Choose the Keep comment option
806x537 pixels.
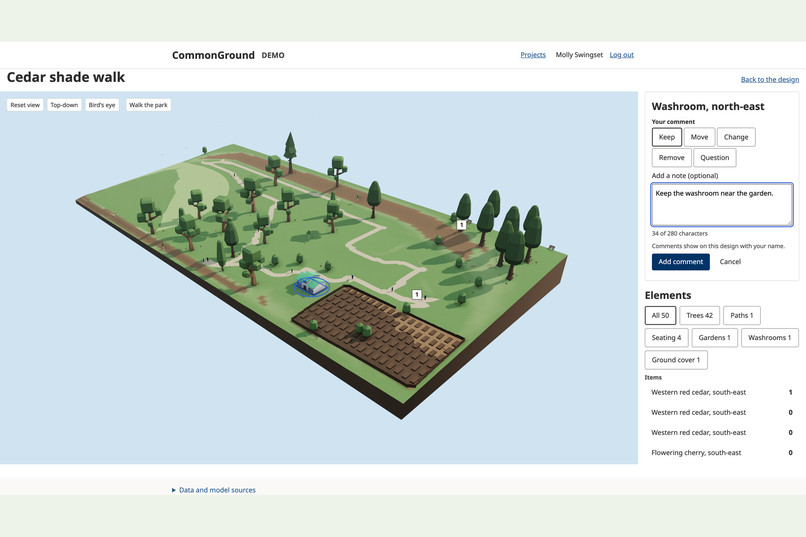click(x=667, y=137)
